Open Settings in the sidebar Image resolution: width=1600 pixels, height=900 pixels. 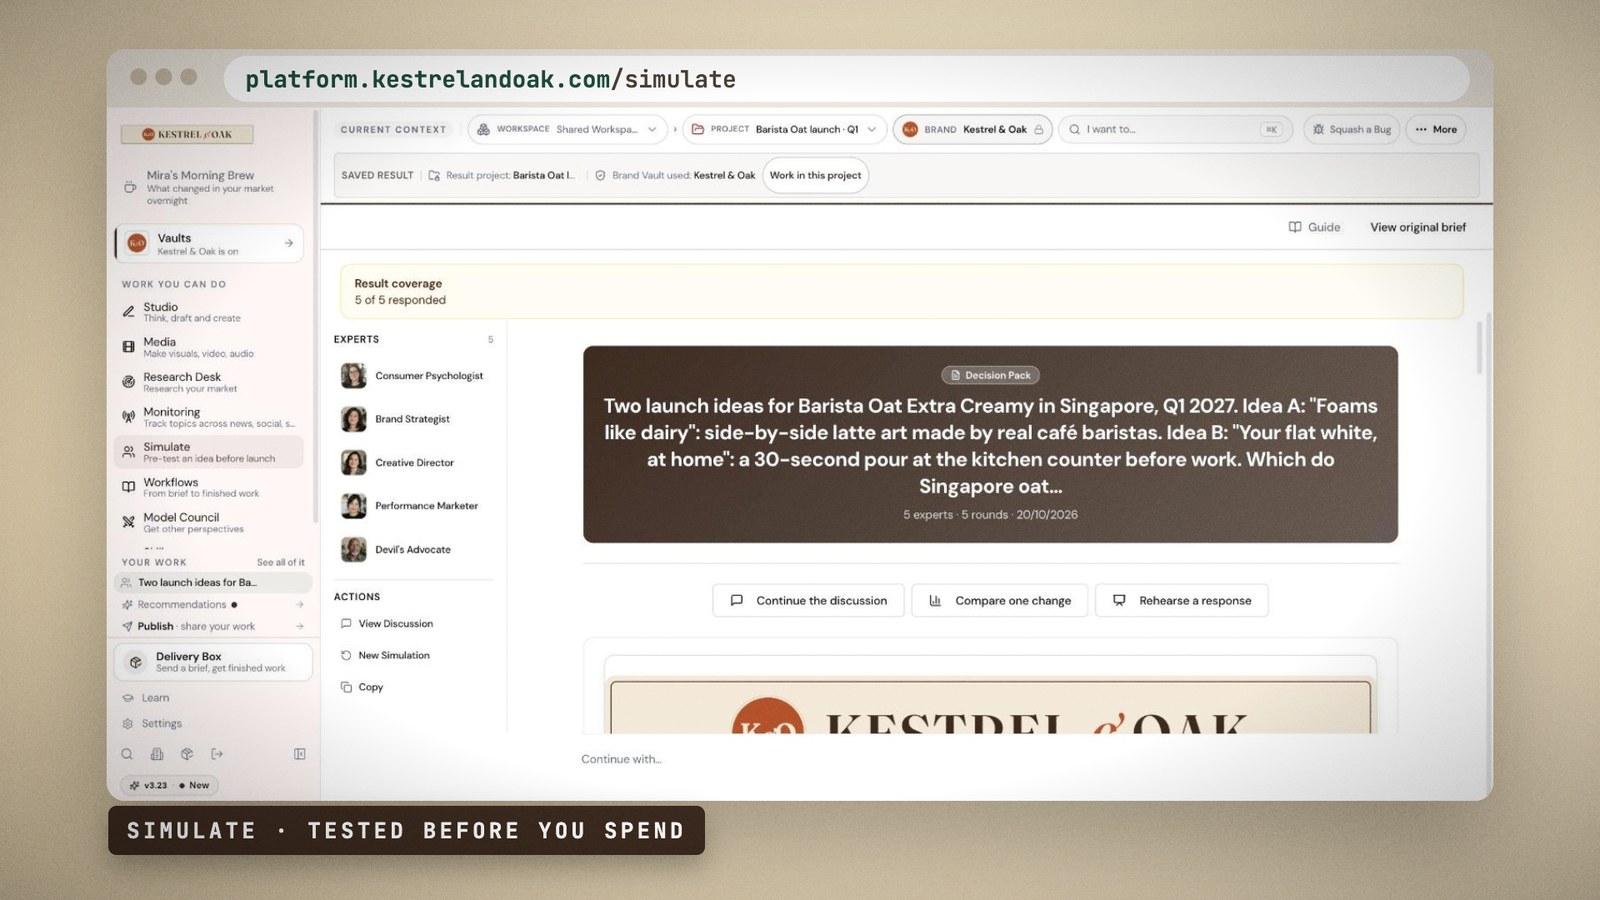click(x=152, y=723)
